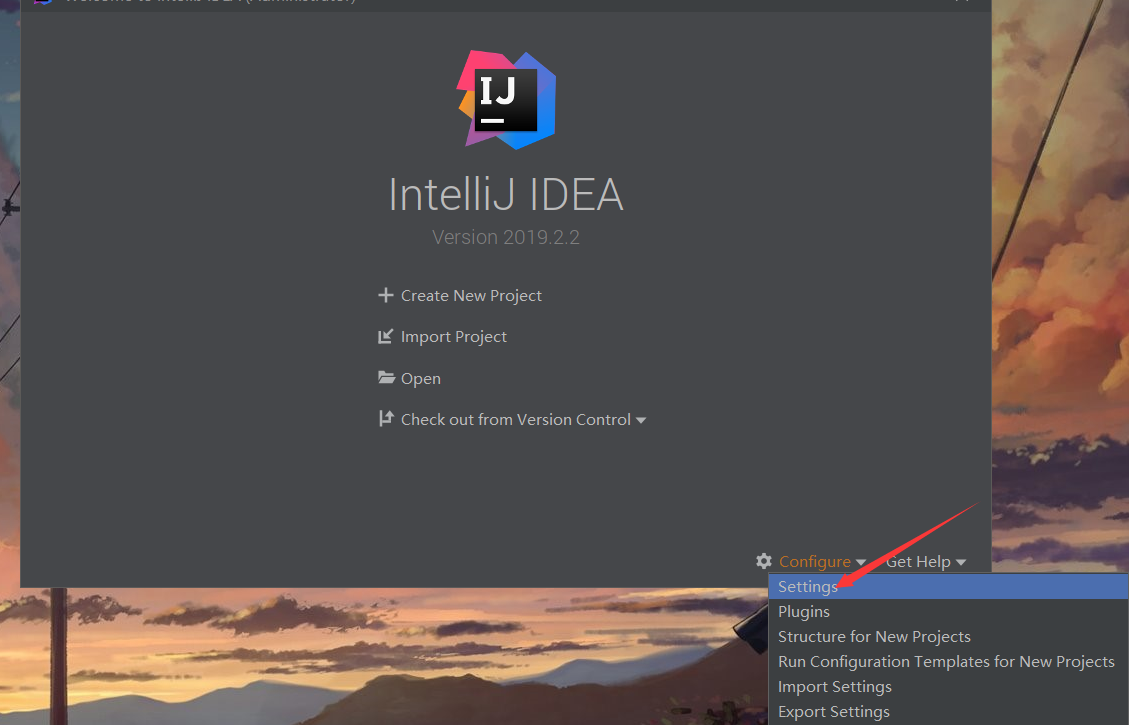Select Import Settings menu entry
The height and width of the screenshot is (725, 1129).
948,687
